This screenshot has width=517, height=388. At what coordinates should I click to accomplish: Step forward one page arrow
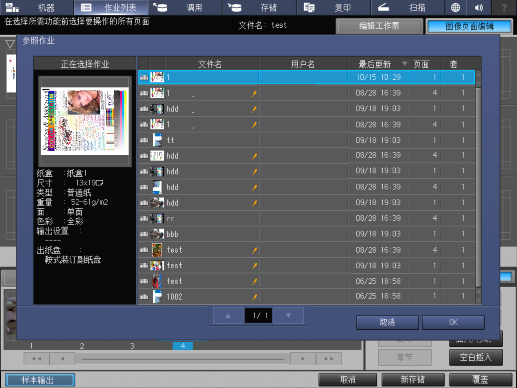(303, 359)
